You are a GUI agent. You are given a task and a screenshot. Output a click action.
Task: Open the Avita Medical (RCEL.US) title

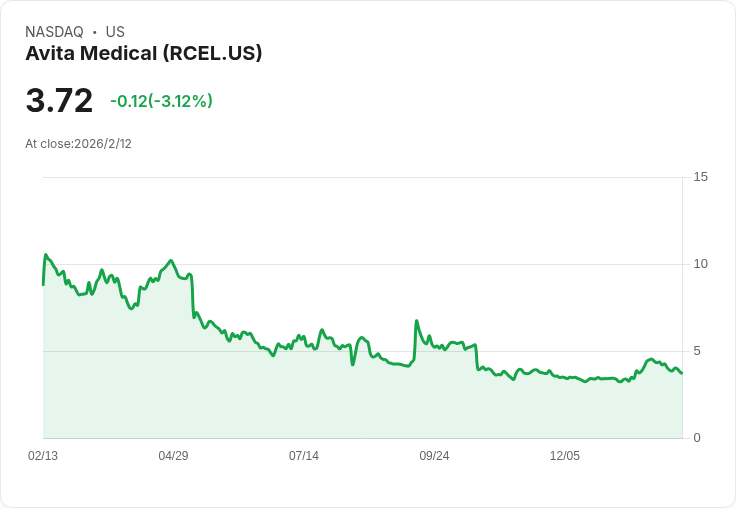click(143, 53)
